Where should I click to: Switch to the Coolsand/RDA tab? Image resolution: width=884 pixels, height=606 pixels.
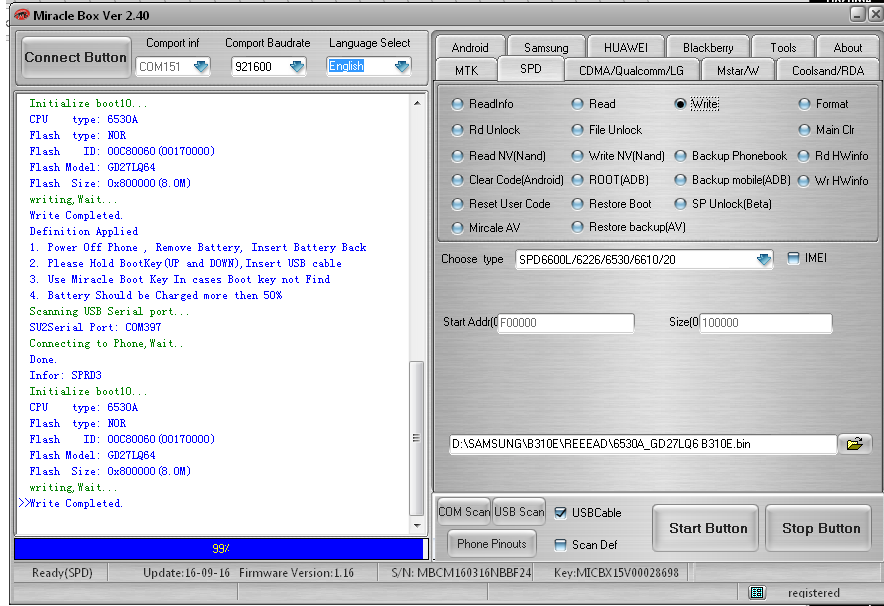point(828,70)
